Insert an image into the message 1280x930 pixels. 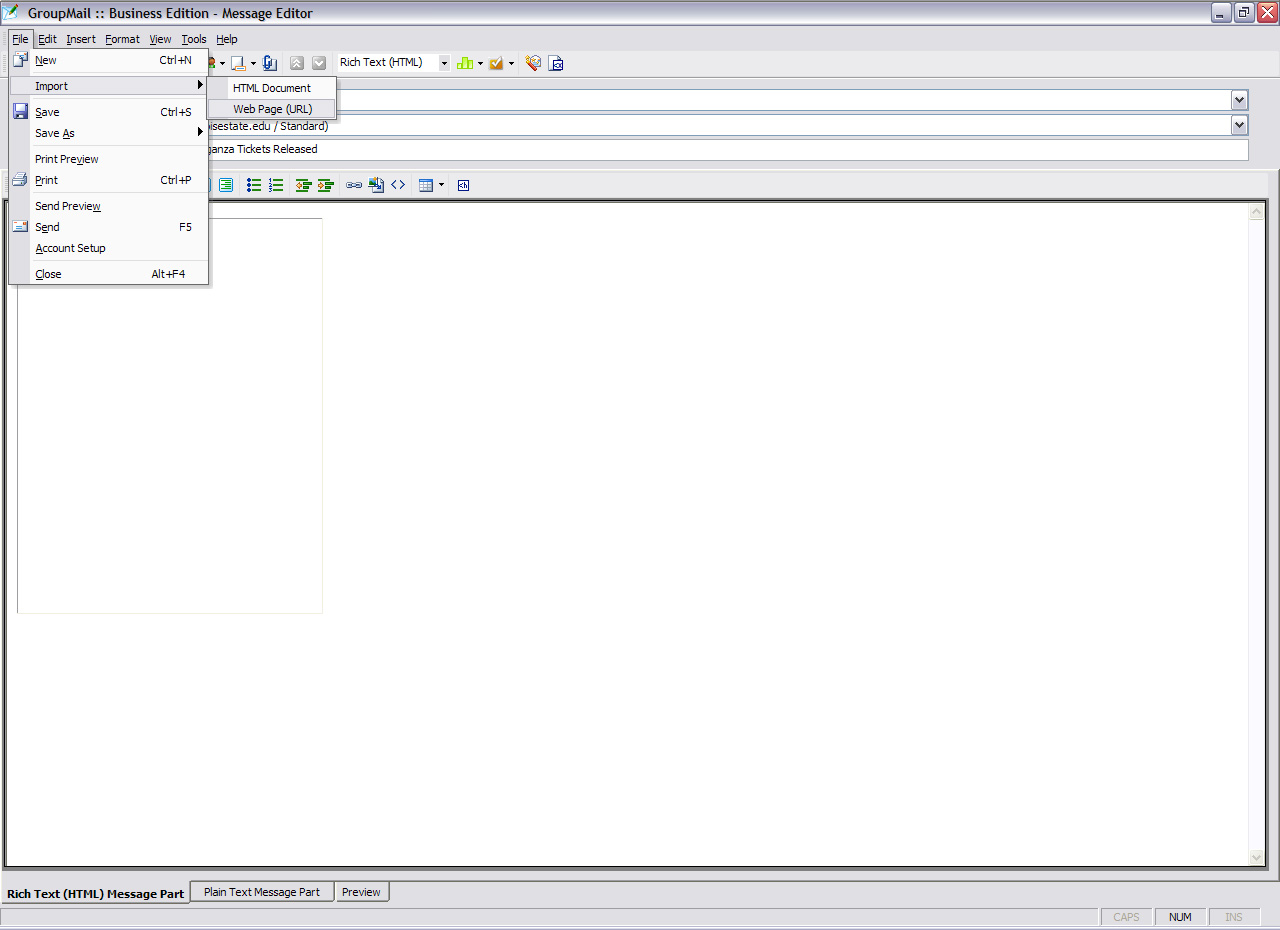(376, 185)
